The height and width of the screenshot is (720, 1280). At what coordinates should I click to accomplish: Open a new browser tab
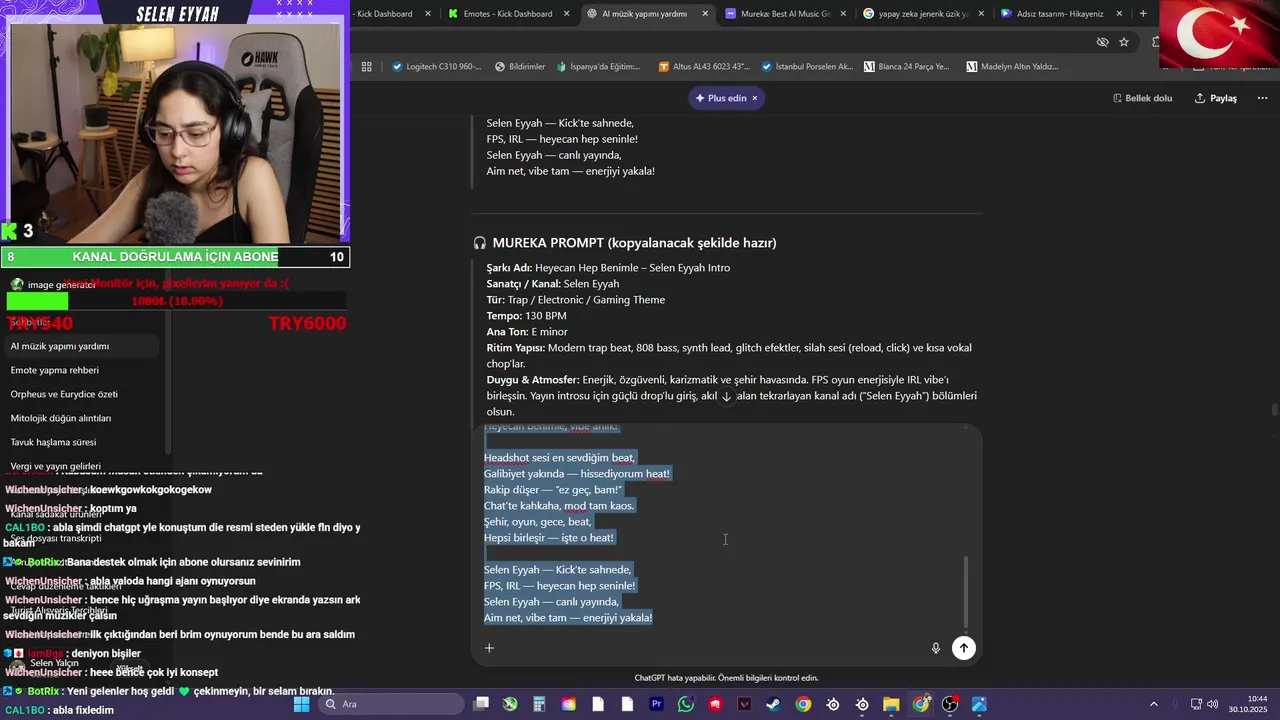coord(1143,14)
